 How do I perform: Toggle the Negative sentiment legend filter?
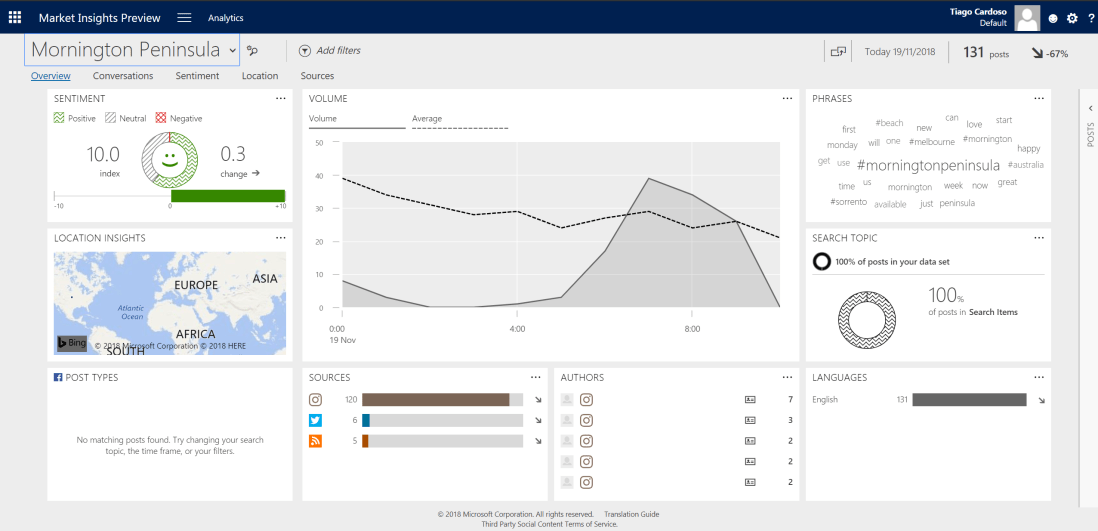pyautogui.click(x=161, y=118)
